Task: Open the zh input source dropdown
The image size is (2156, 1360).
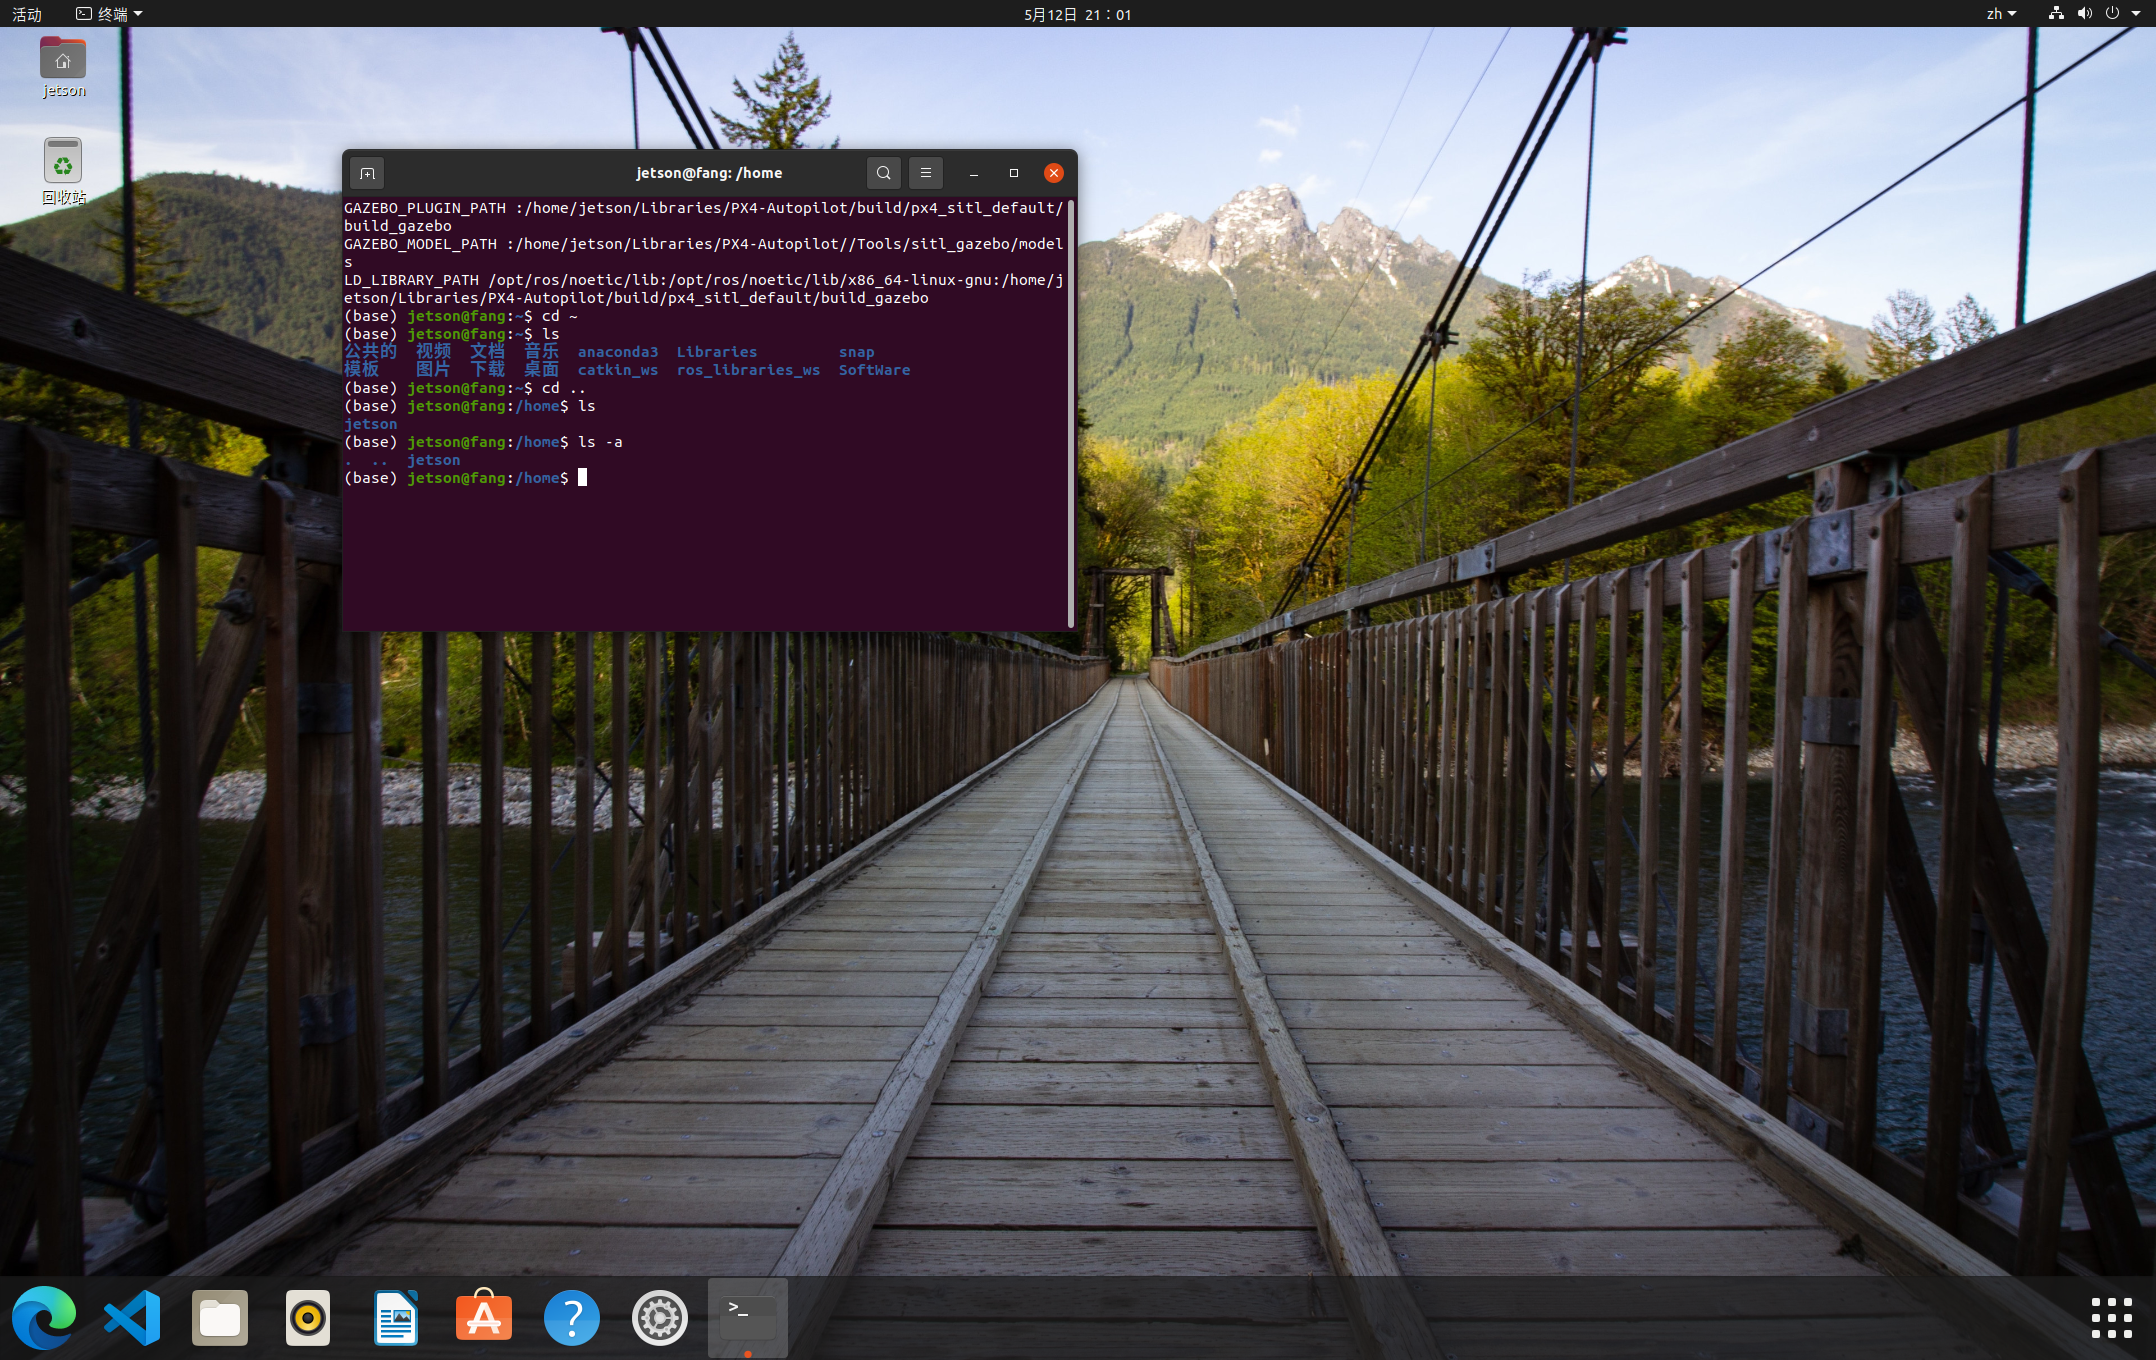Action: (x=2001, y=14)
